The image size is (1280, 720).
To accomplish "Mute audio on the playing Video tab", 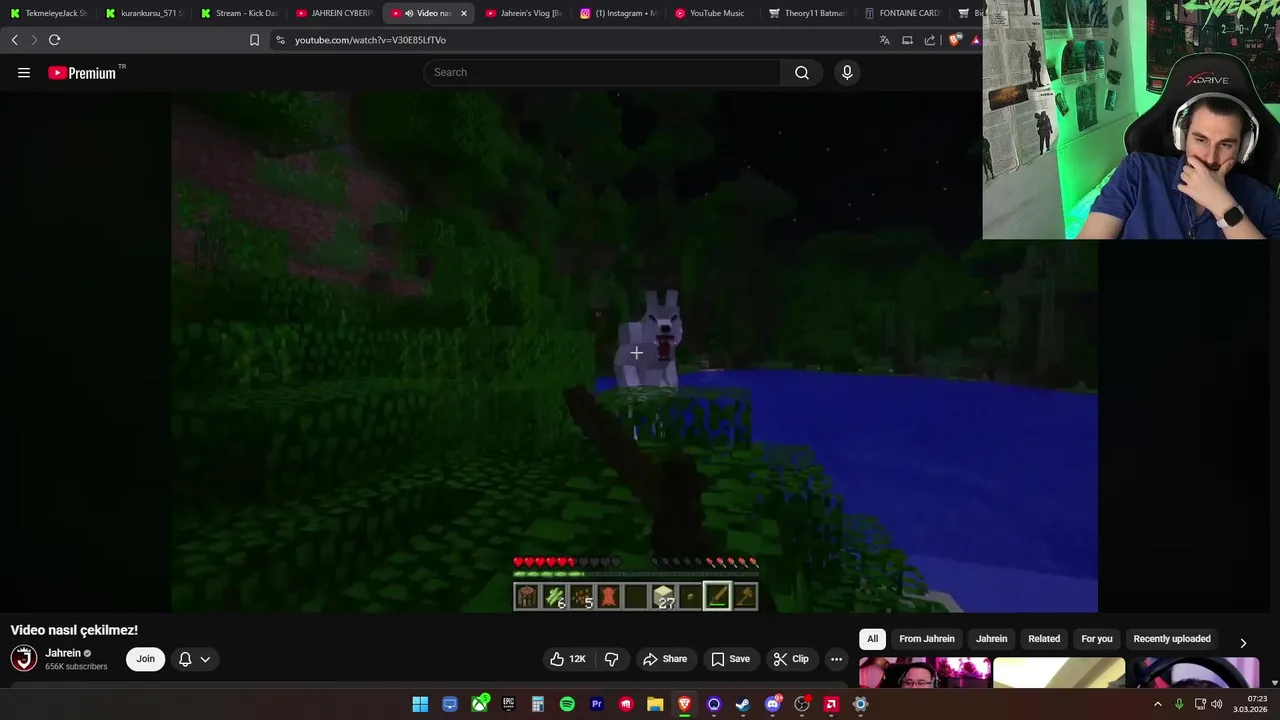I will click(409, 13).
